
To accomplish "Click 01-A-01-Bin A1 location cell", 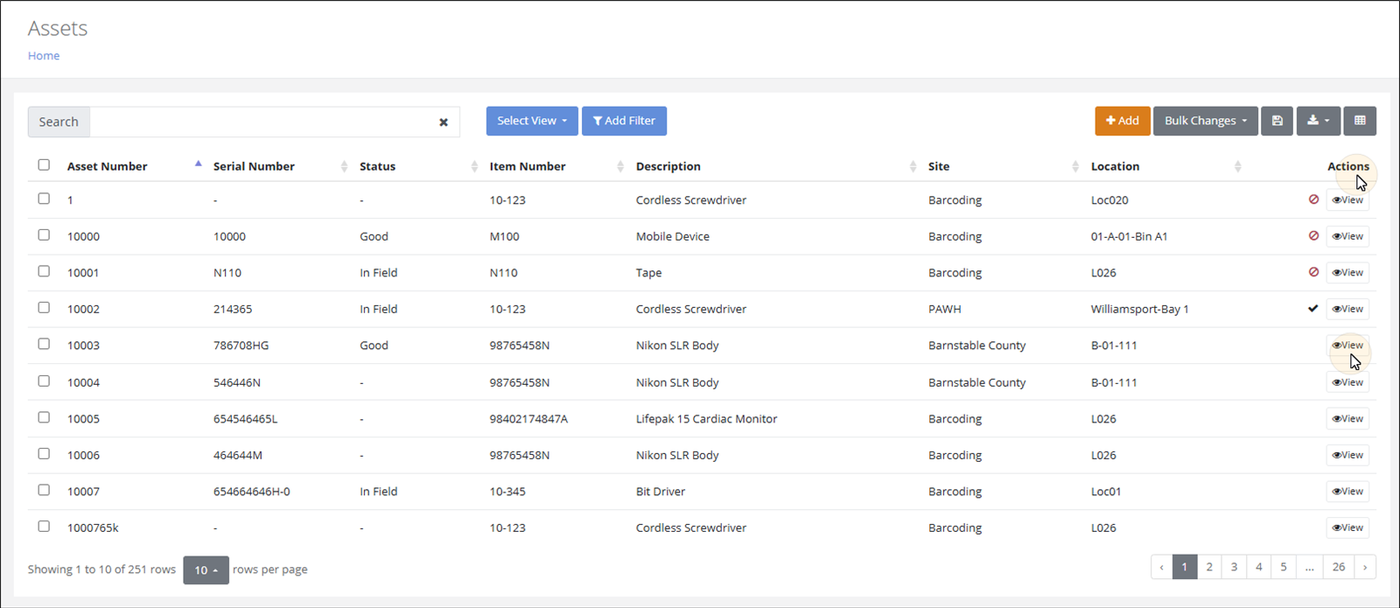I will [x=1129, y=237].
